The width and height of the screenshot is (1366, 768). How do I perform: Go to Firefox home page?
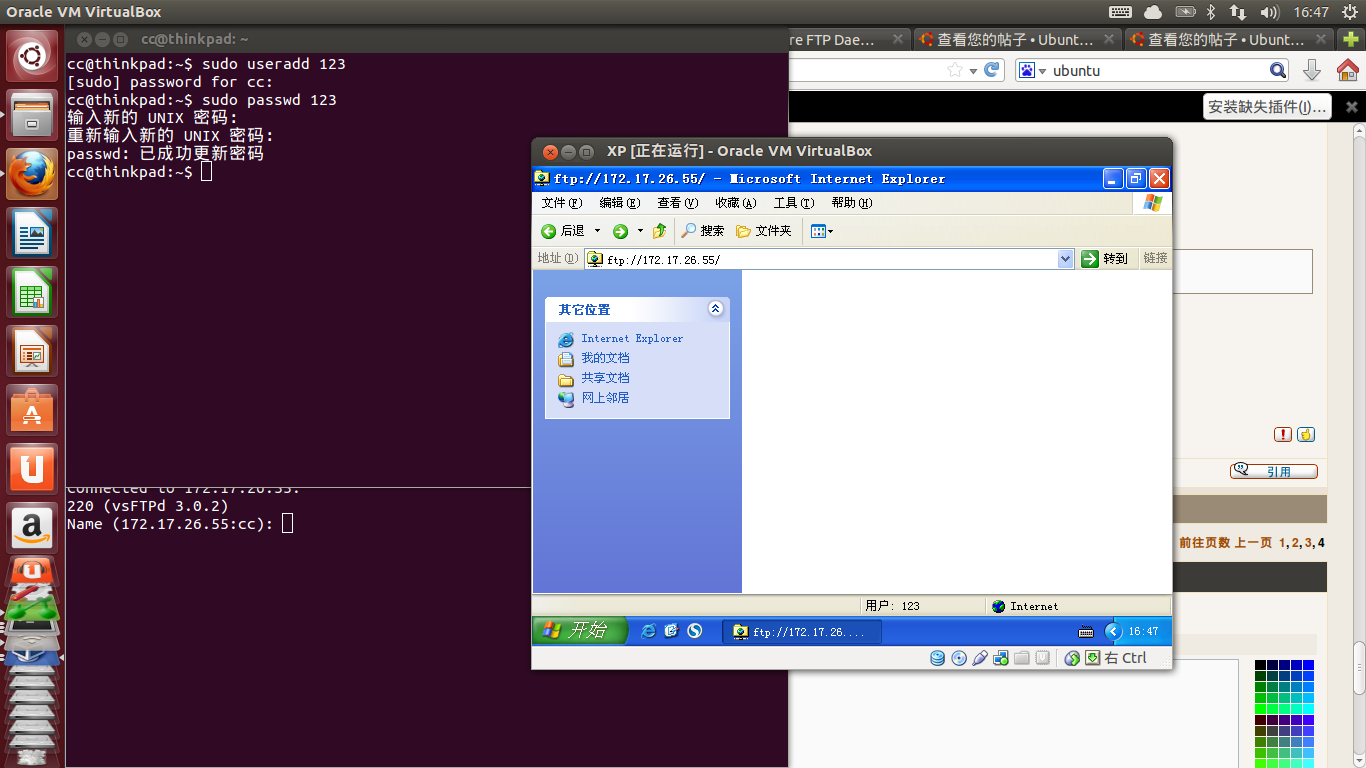coord(1348,70)
